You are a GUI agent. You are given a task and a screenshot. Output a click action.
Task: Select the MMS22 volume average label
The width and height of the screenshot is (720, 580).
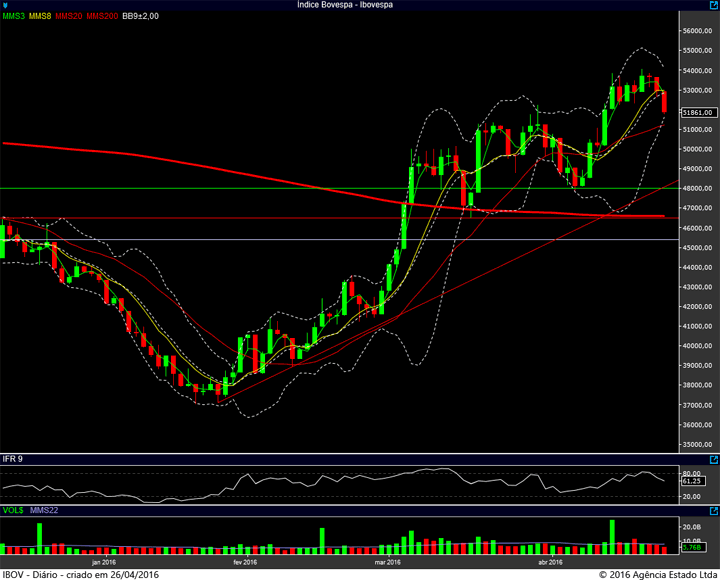coord(44,510)
